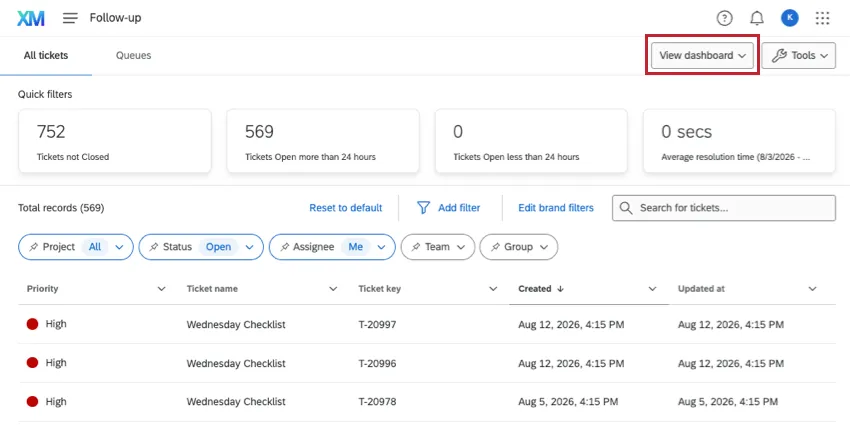Click Wednesday Checklist name in T-20996 row
Image resolution: width=850 pixels, height=425 pixels.
pyautogui.click(x=236, y=363)
